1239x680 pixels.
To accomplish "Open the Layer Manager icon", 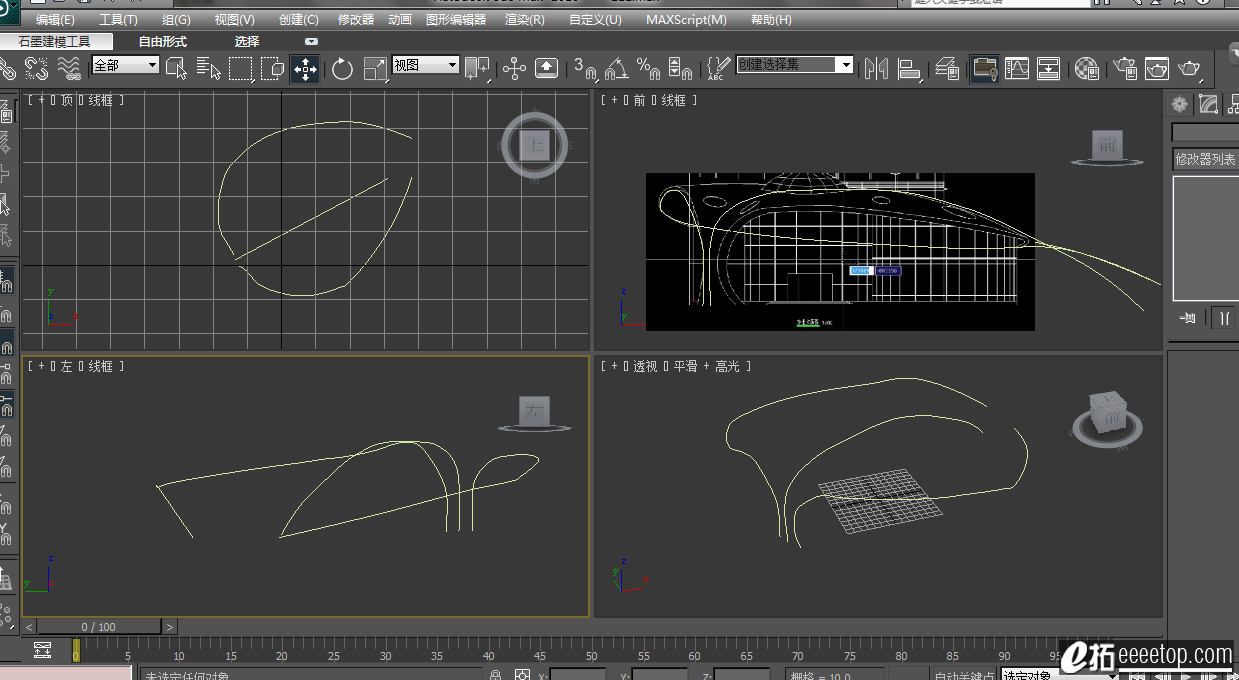I will (947, 68).
